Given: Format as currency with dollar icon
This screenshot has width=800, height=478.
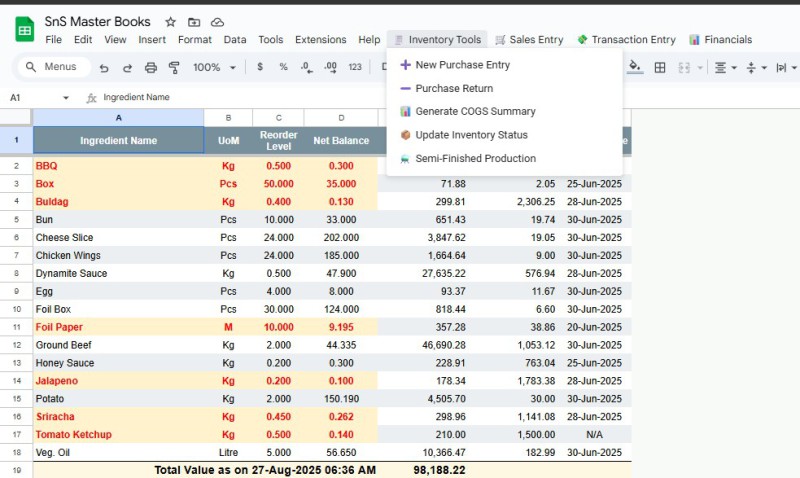Looking at the screenshot, I should point(260,67).
